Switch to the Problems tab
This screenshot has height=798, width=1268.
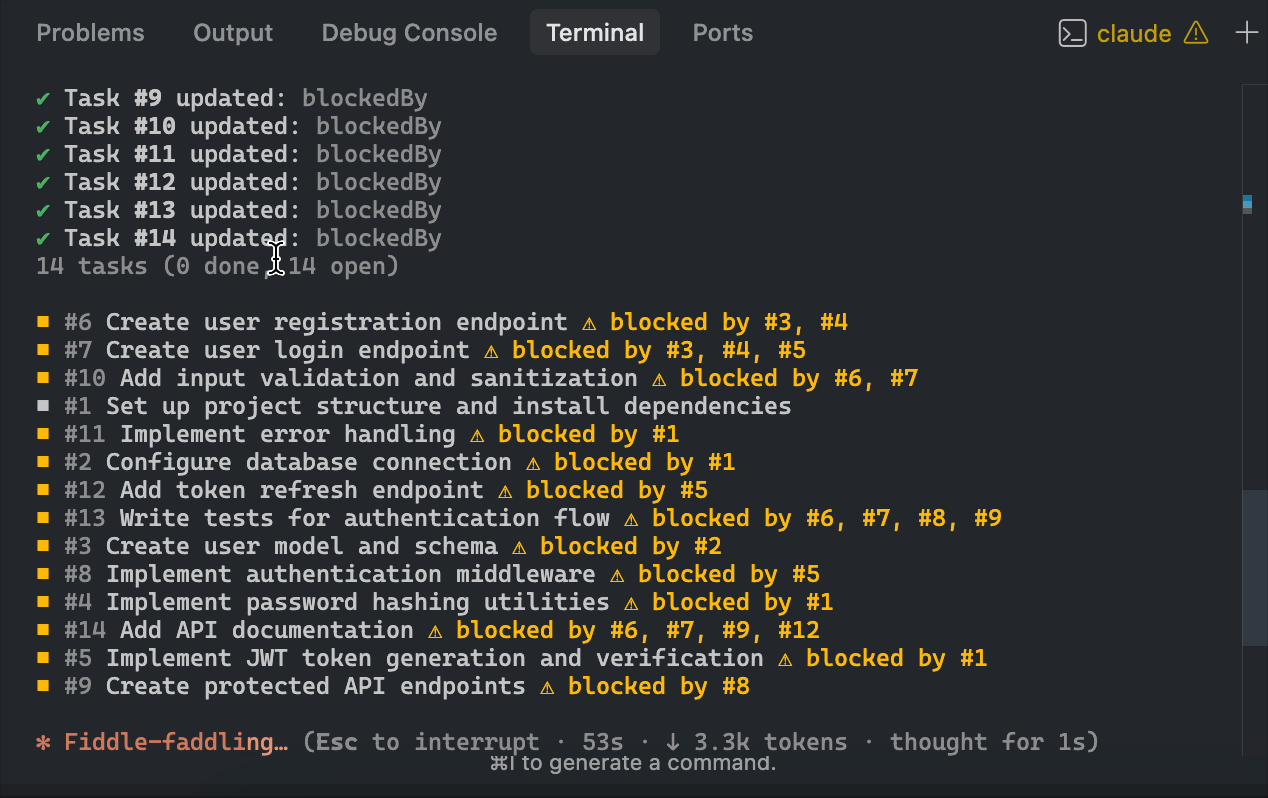[90, 33]
